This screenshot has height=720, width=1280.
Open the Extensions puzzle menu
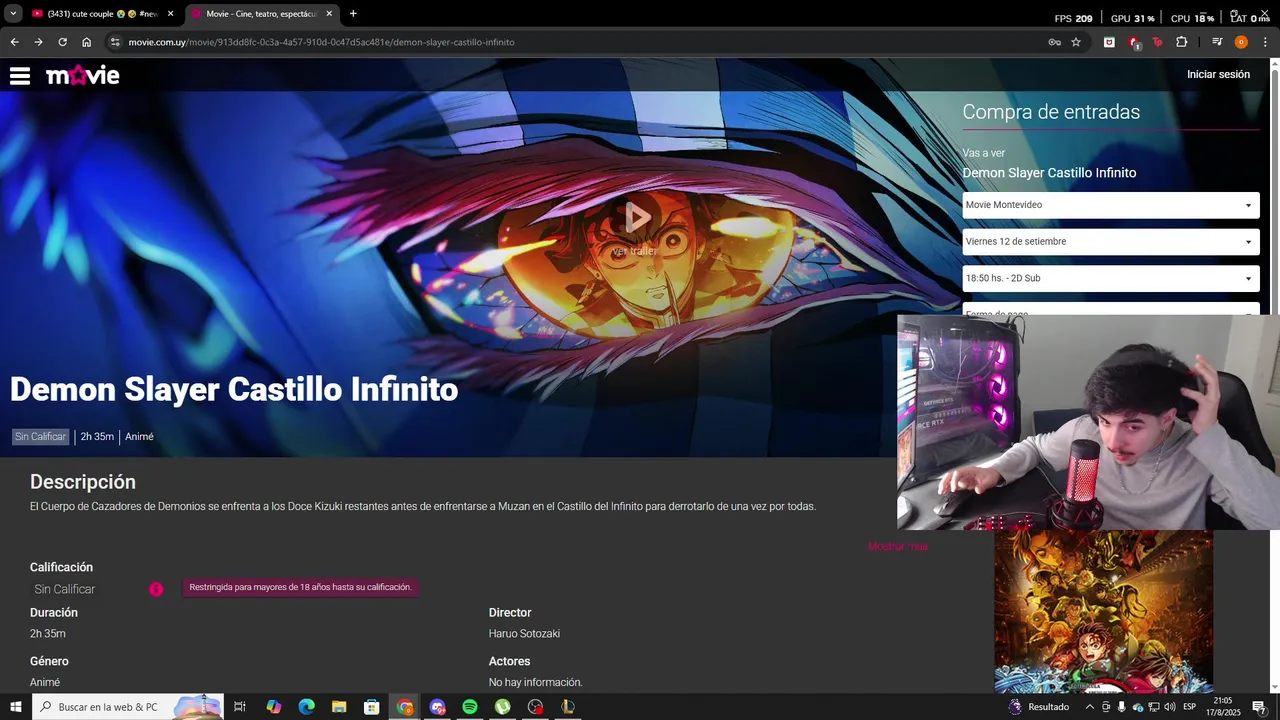point(1182,42)
